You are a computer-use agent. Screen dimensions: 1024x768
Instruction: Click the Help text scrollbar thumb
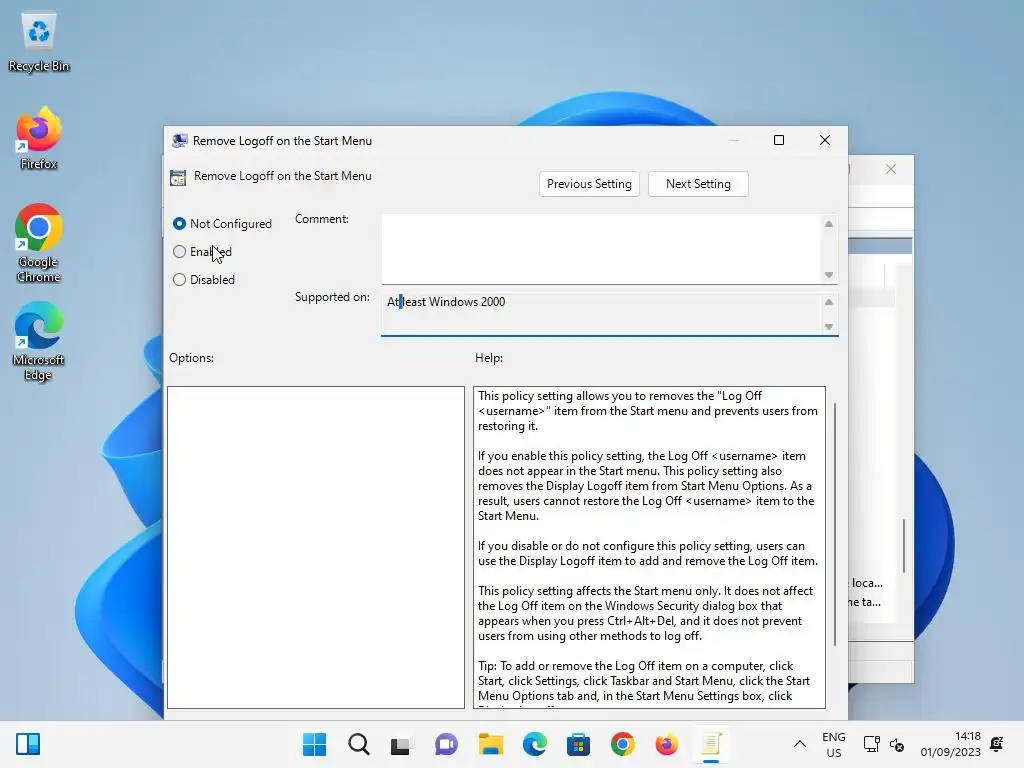(835, 524)
